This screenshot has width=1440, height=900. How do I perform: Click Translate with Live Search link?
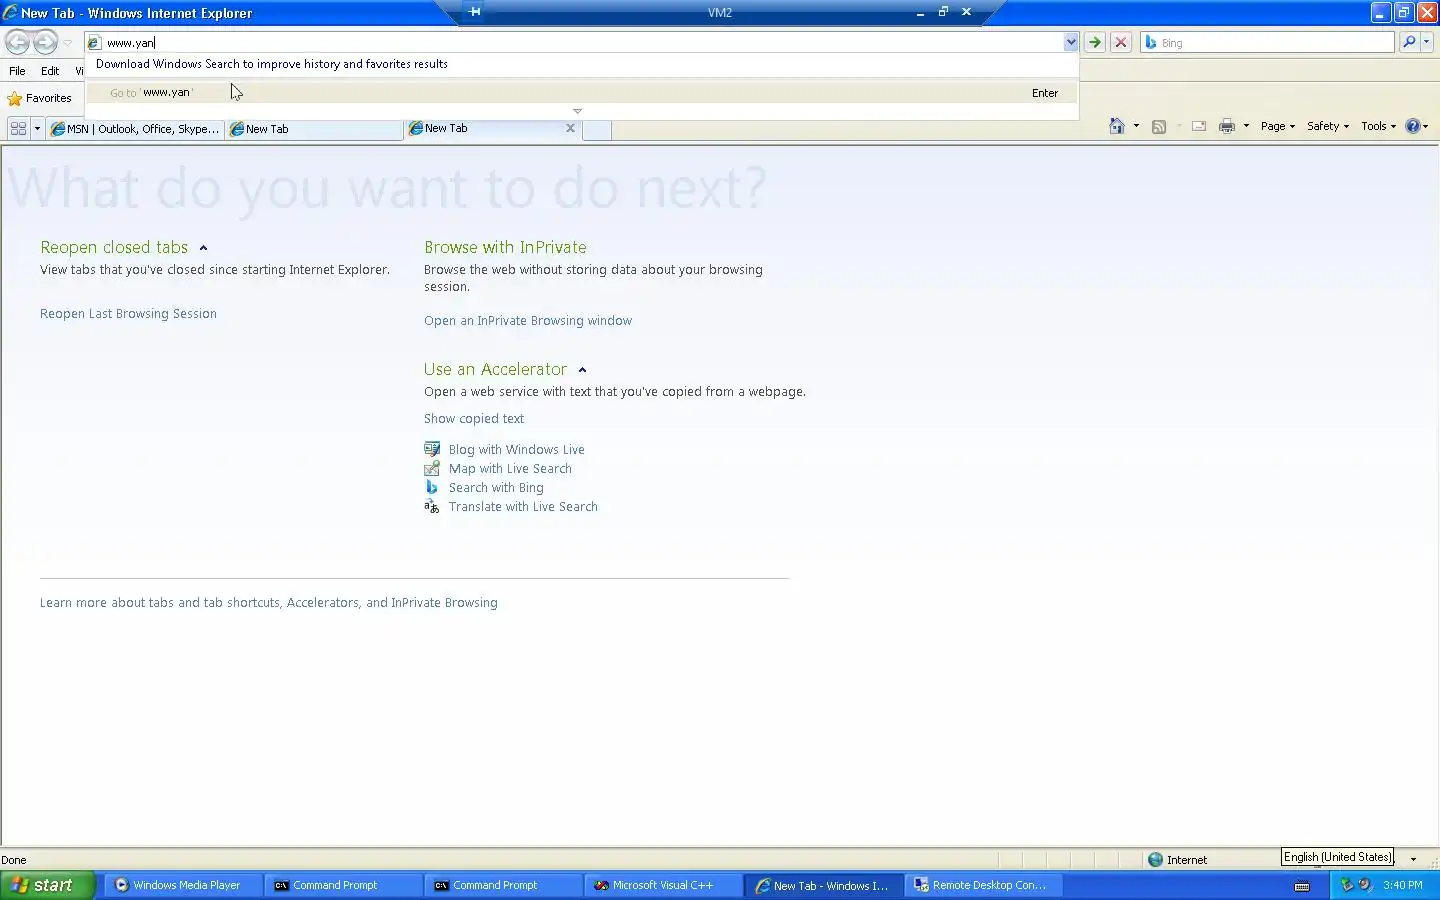(523, 506)
